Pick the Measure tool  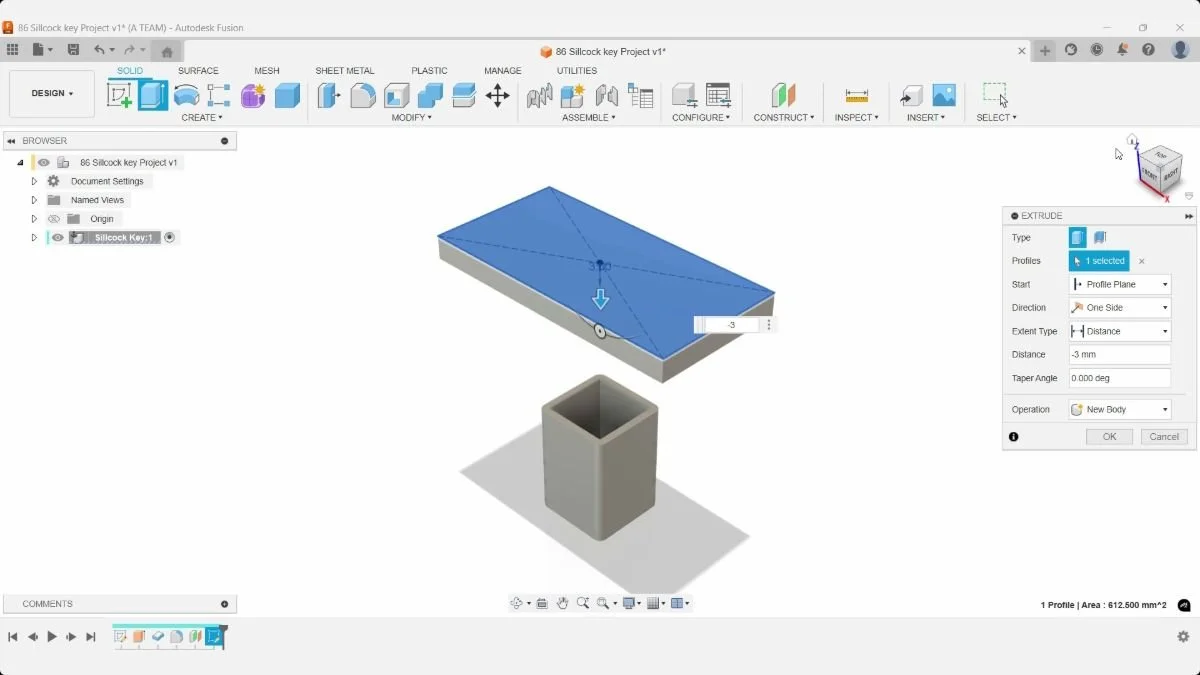tap(857, 95)
